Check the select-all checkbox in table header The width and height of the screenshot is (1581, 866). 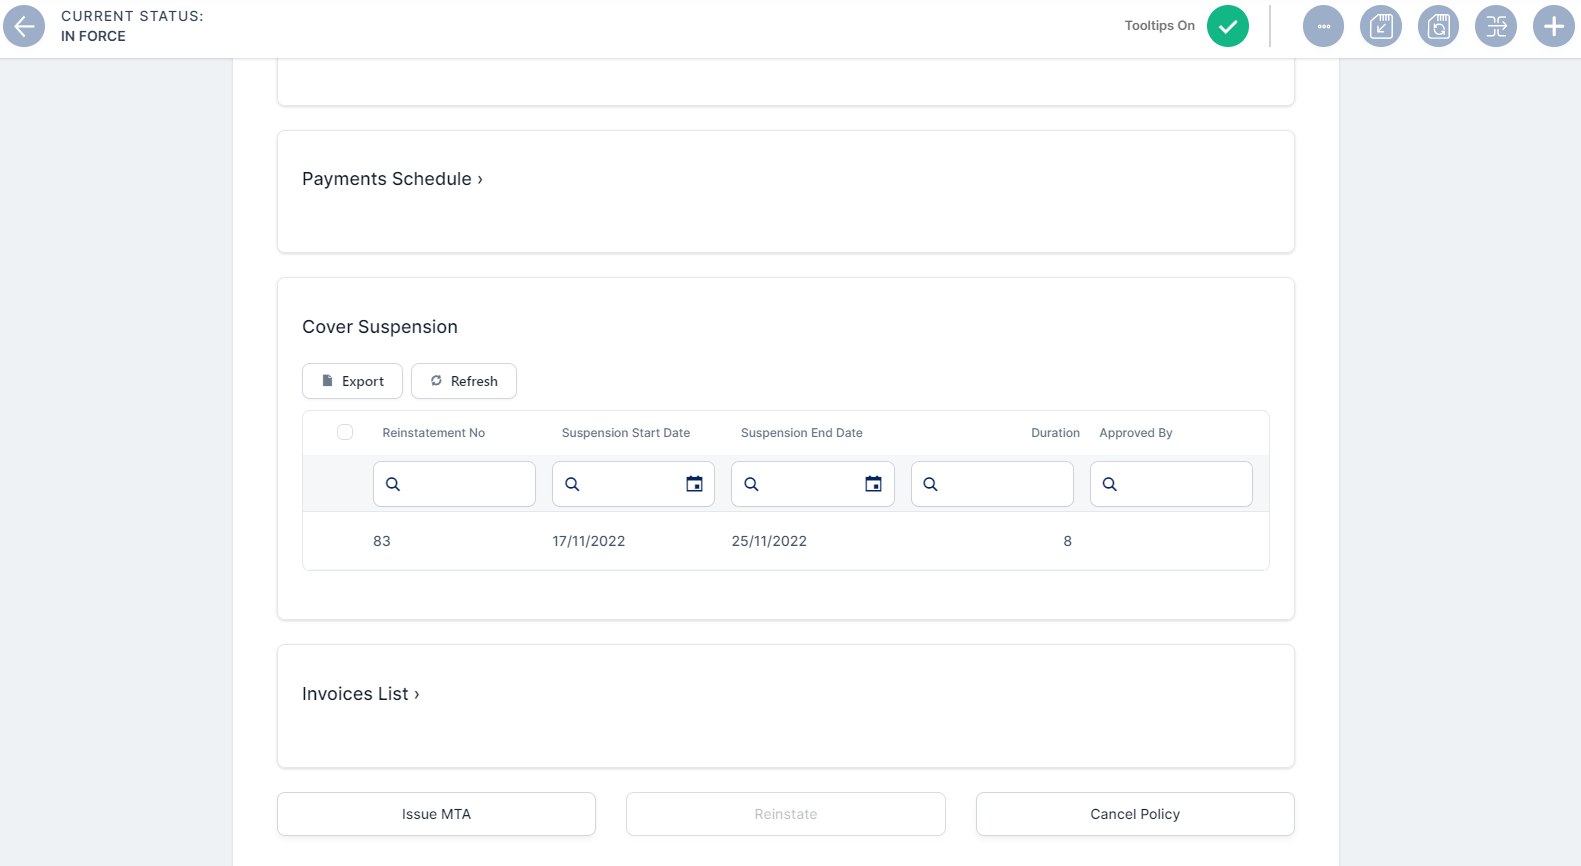coord(345,433)
